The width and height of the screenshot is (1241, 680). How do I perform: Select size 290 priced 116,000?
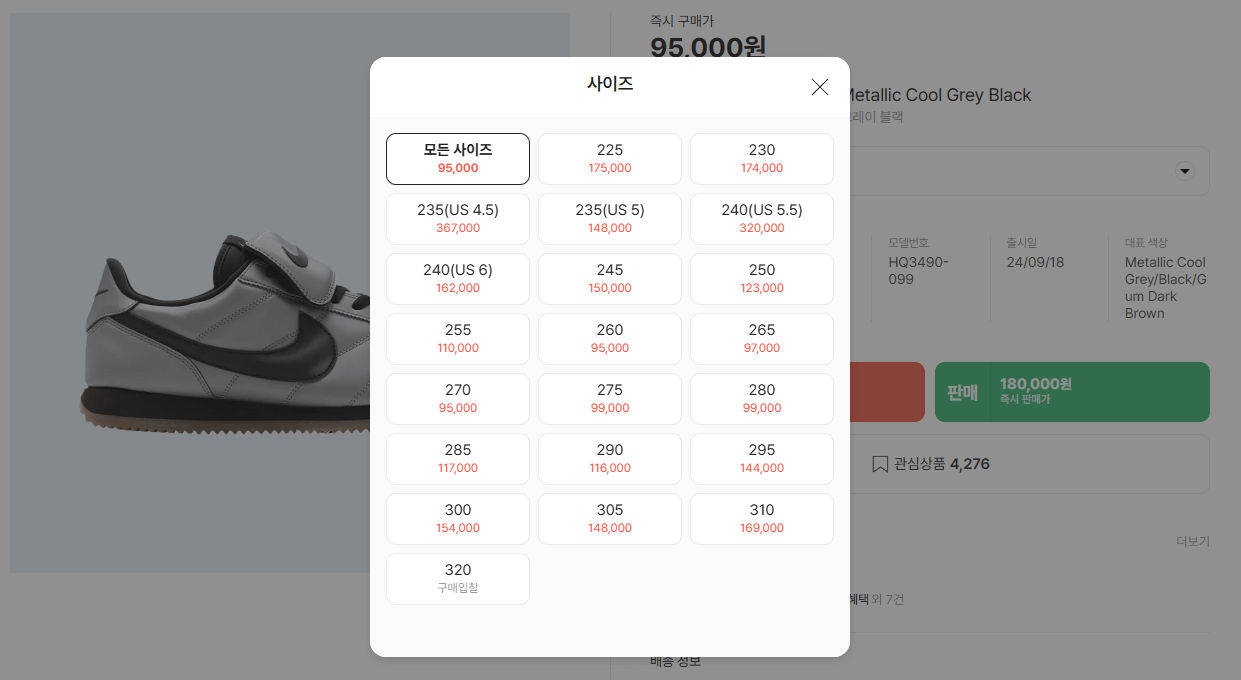[610, 459]
